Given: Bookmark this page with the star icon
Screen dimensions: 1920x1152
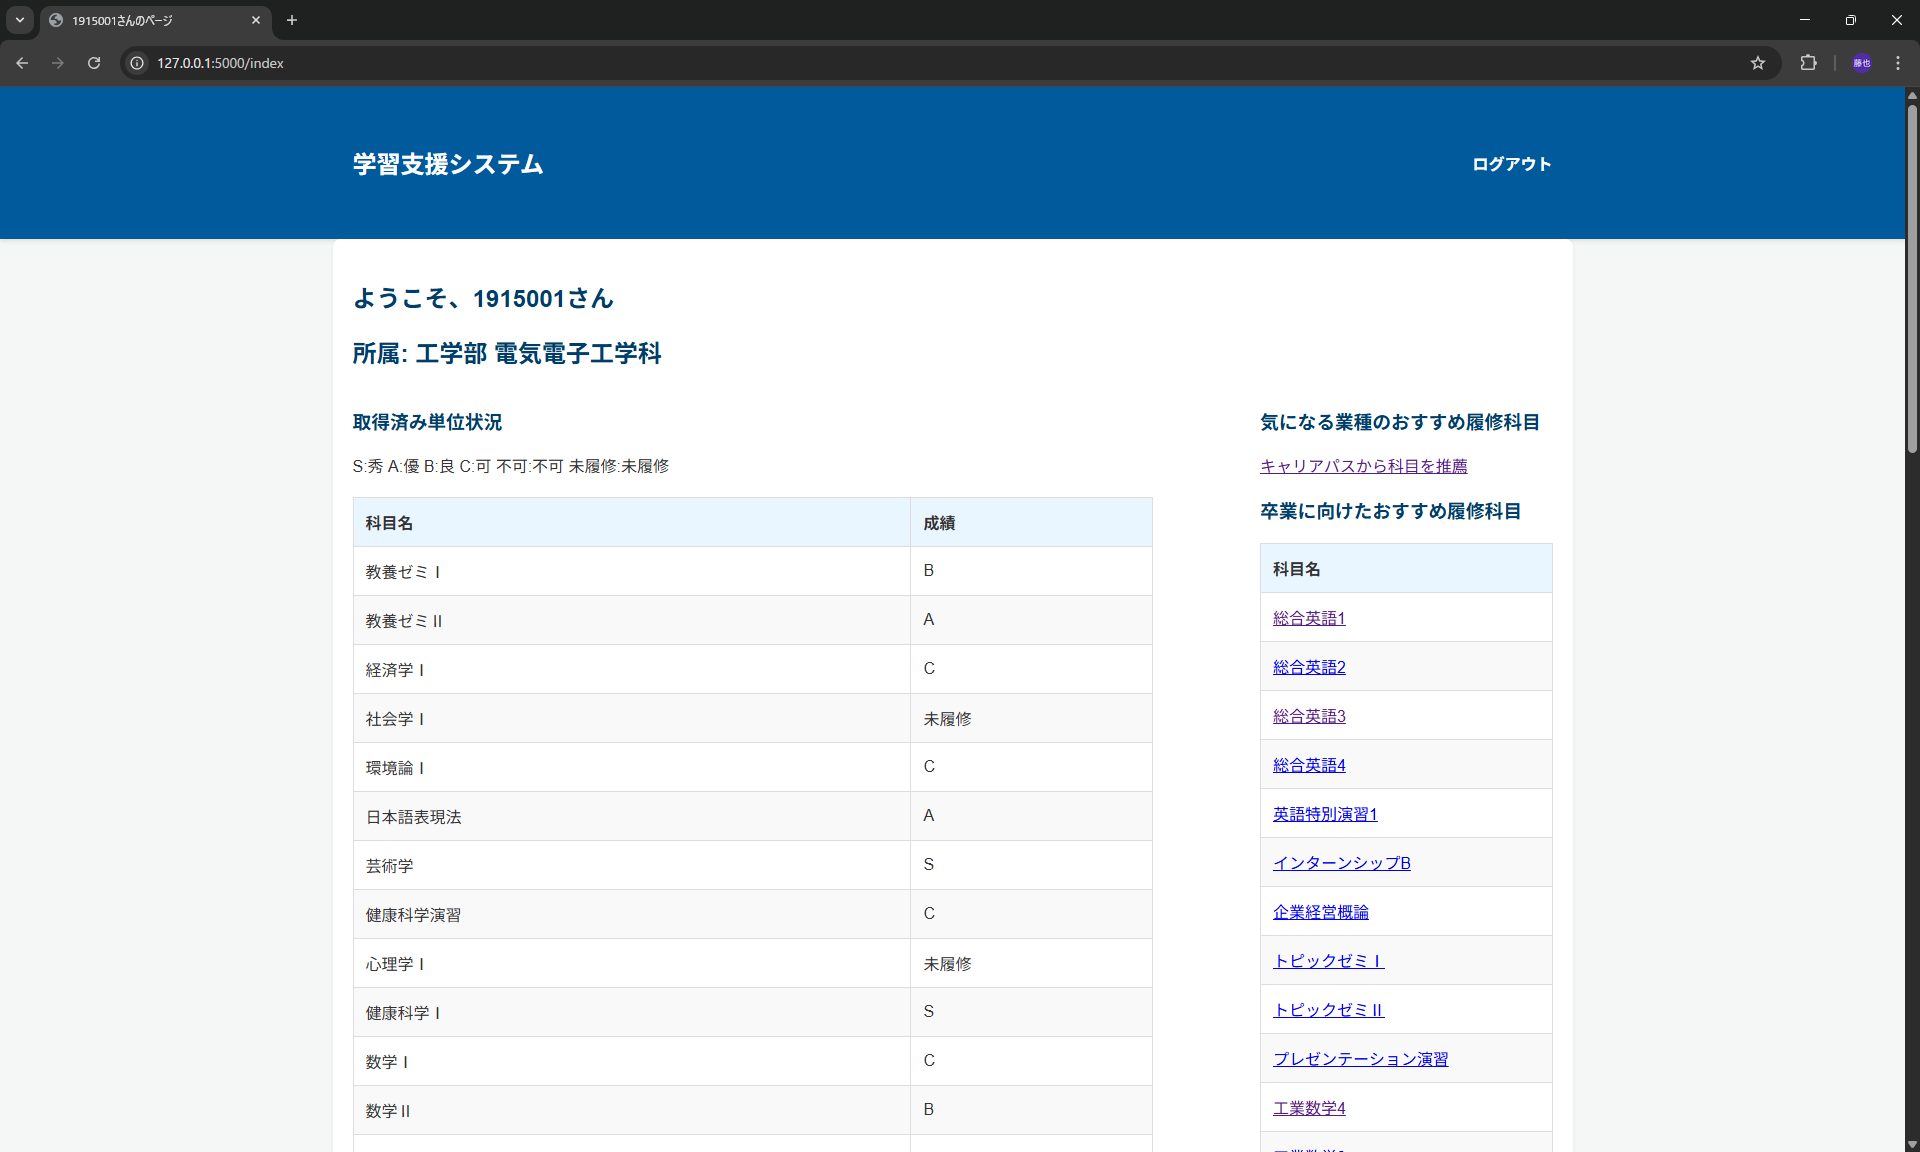Looking at the screenshot, I should pos(1758,63).
